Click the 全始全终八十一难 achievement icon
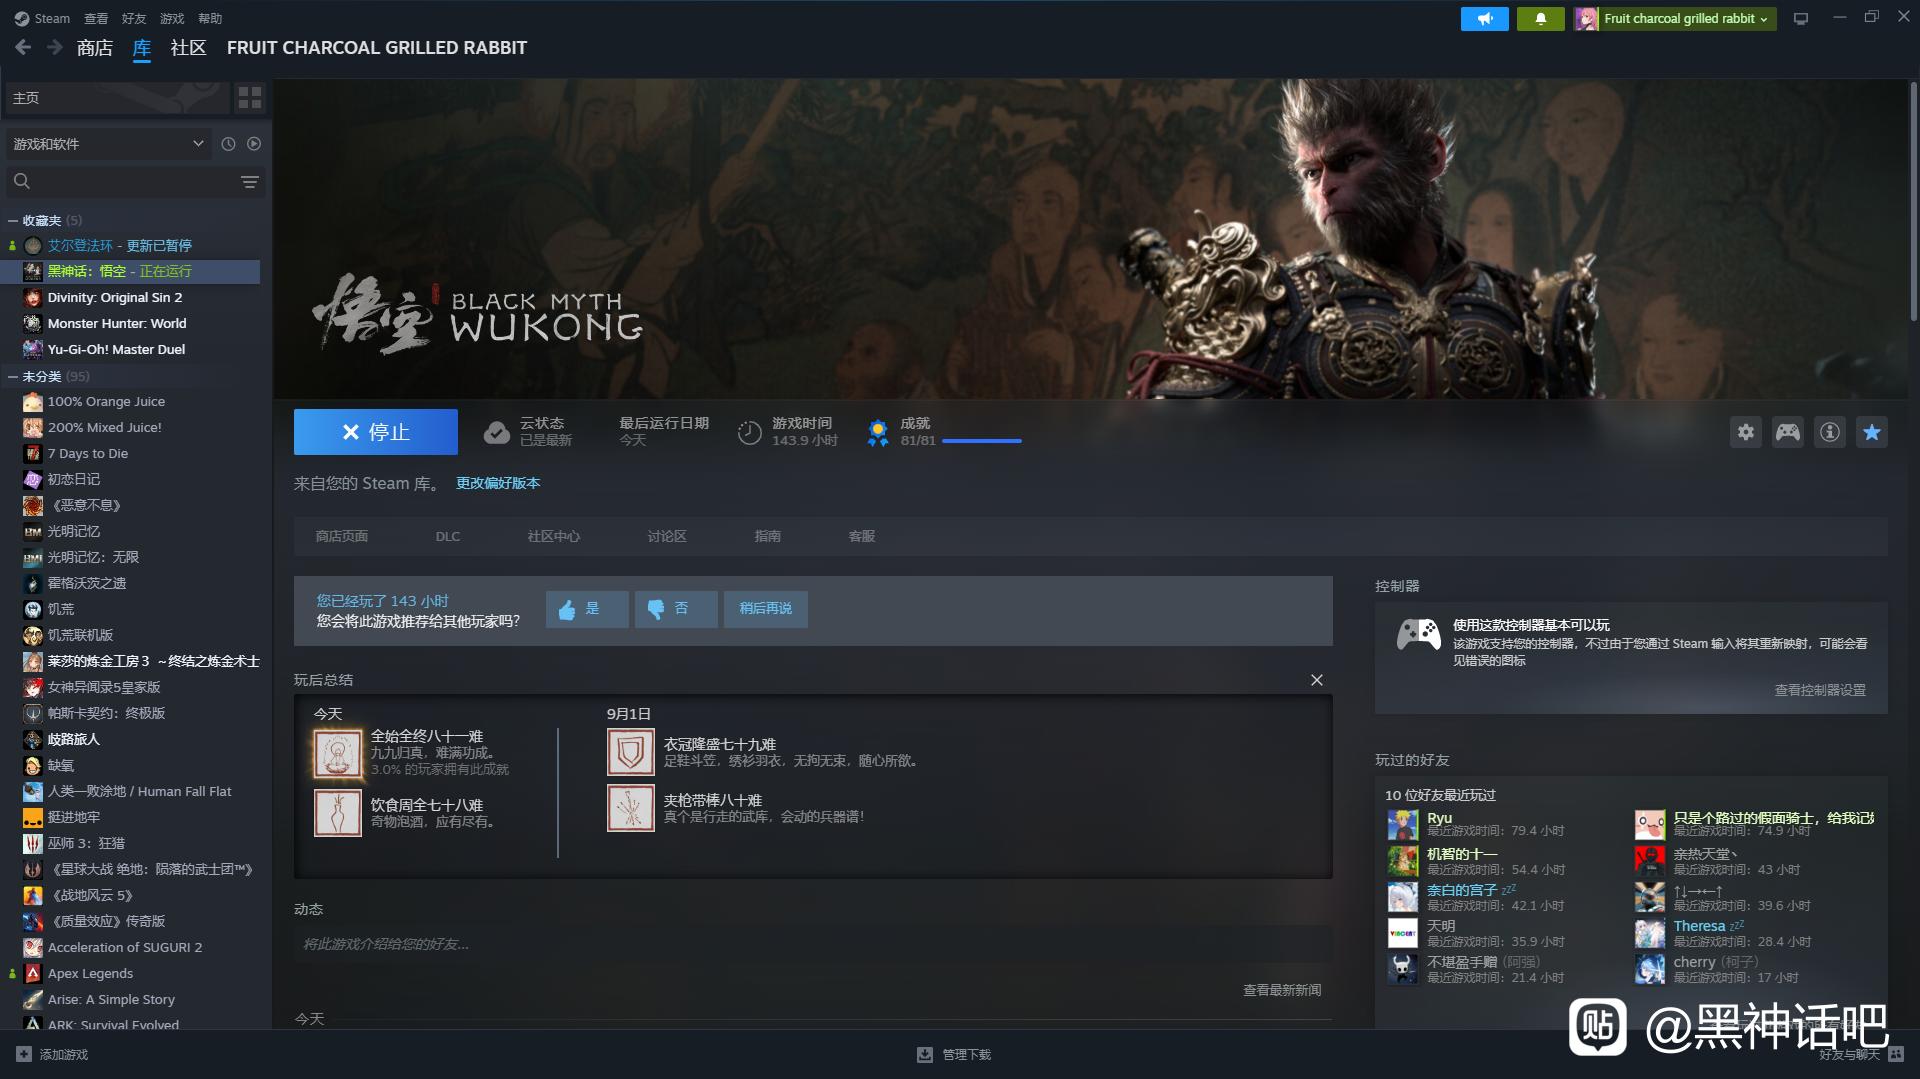This screenshot has height=1079, width=1920. pyautogui.click(x=338, y=753)
